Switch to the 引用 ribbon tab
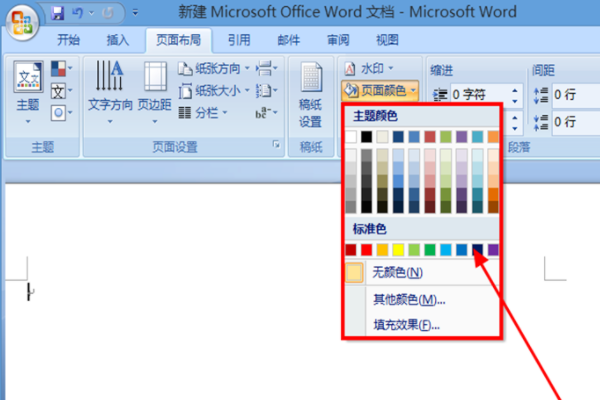The width and height of the screenshot is (600, 400). [x=239, y=40]
